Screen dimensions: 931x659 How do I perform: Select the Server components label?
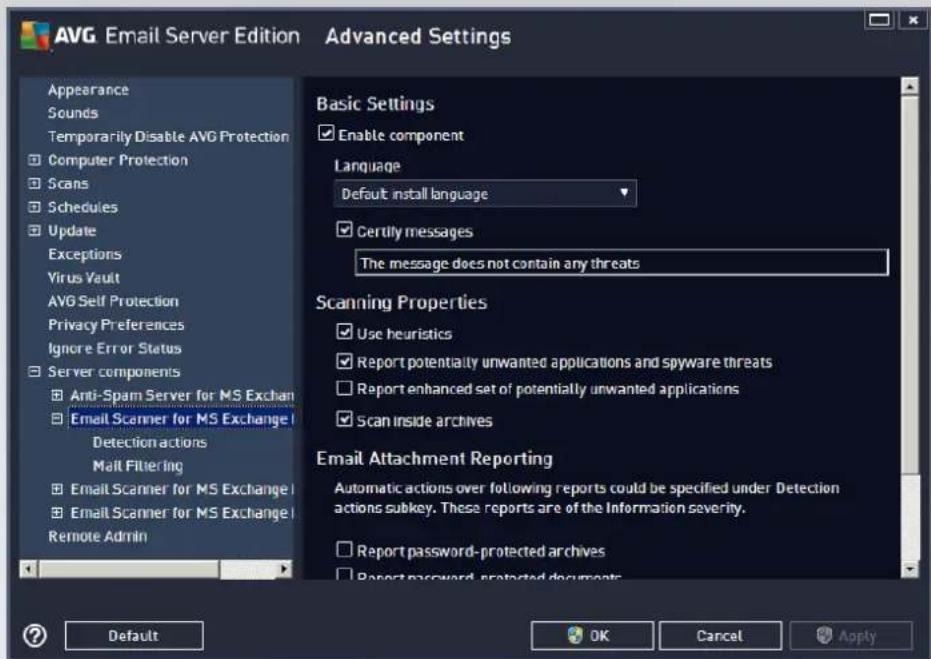click(114, 372)
